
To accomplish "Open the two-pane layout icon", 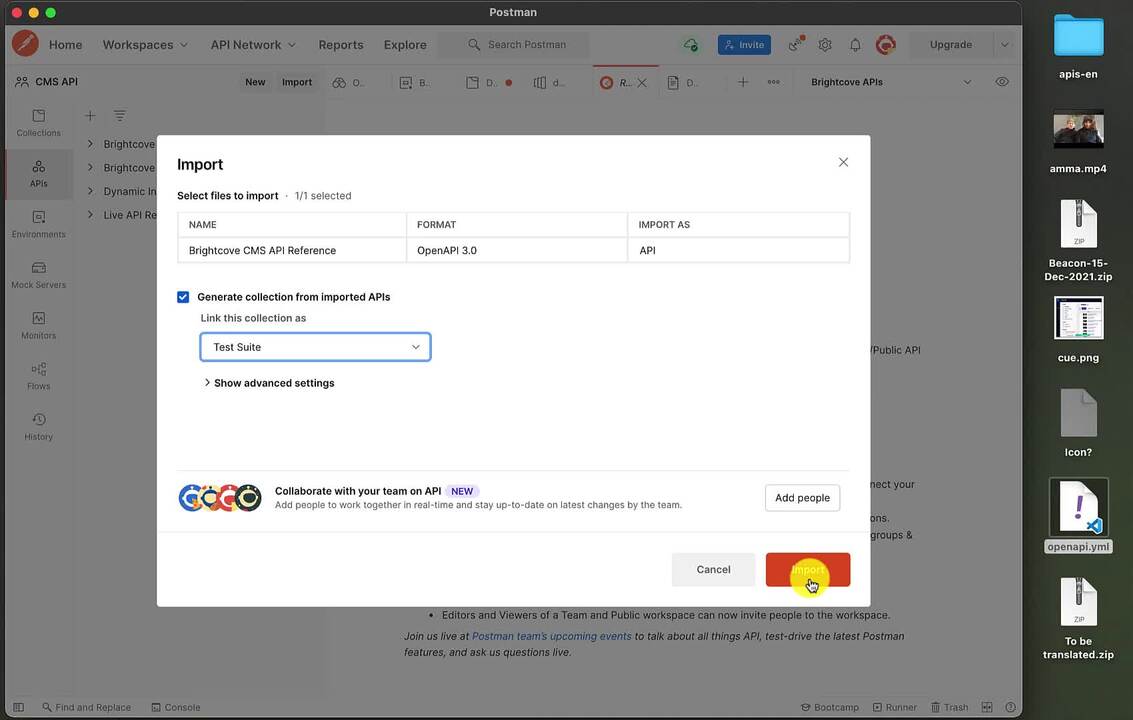I will coord(987,707).
